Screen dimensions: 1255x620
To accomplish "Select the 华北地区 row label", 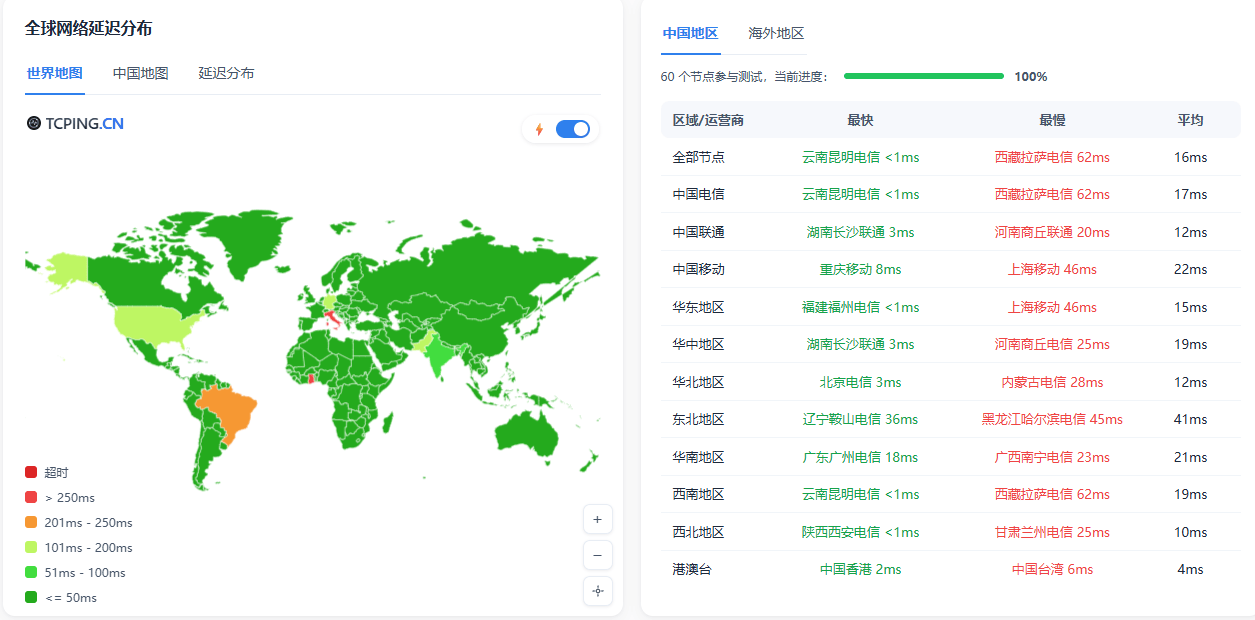I will coord(698,382).
